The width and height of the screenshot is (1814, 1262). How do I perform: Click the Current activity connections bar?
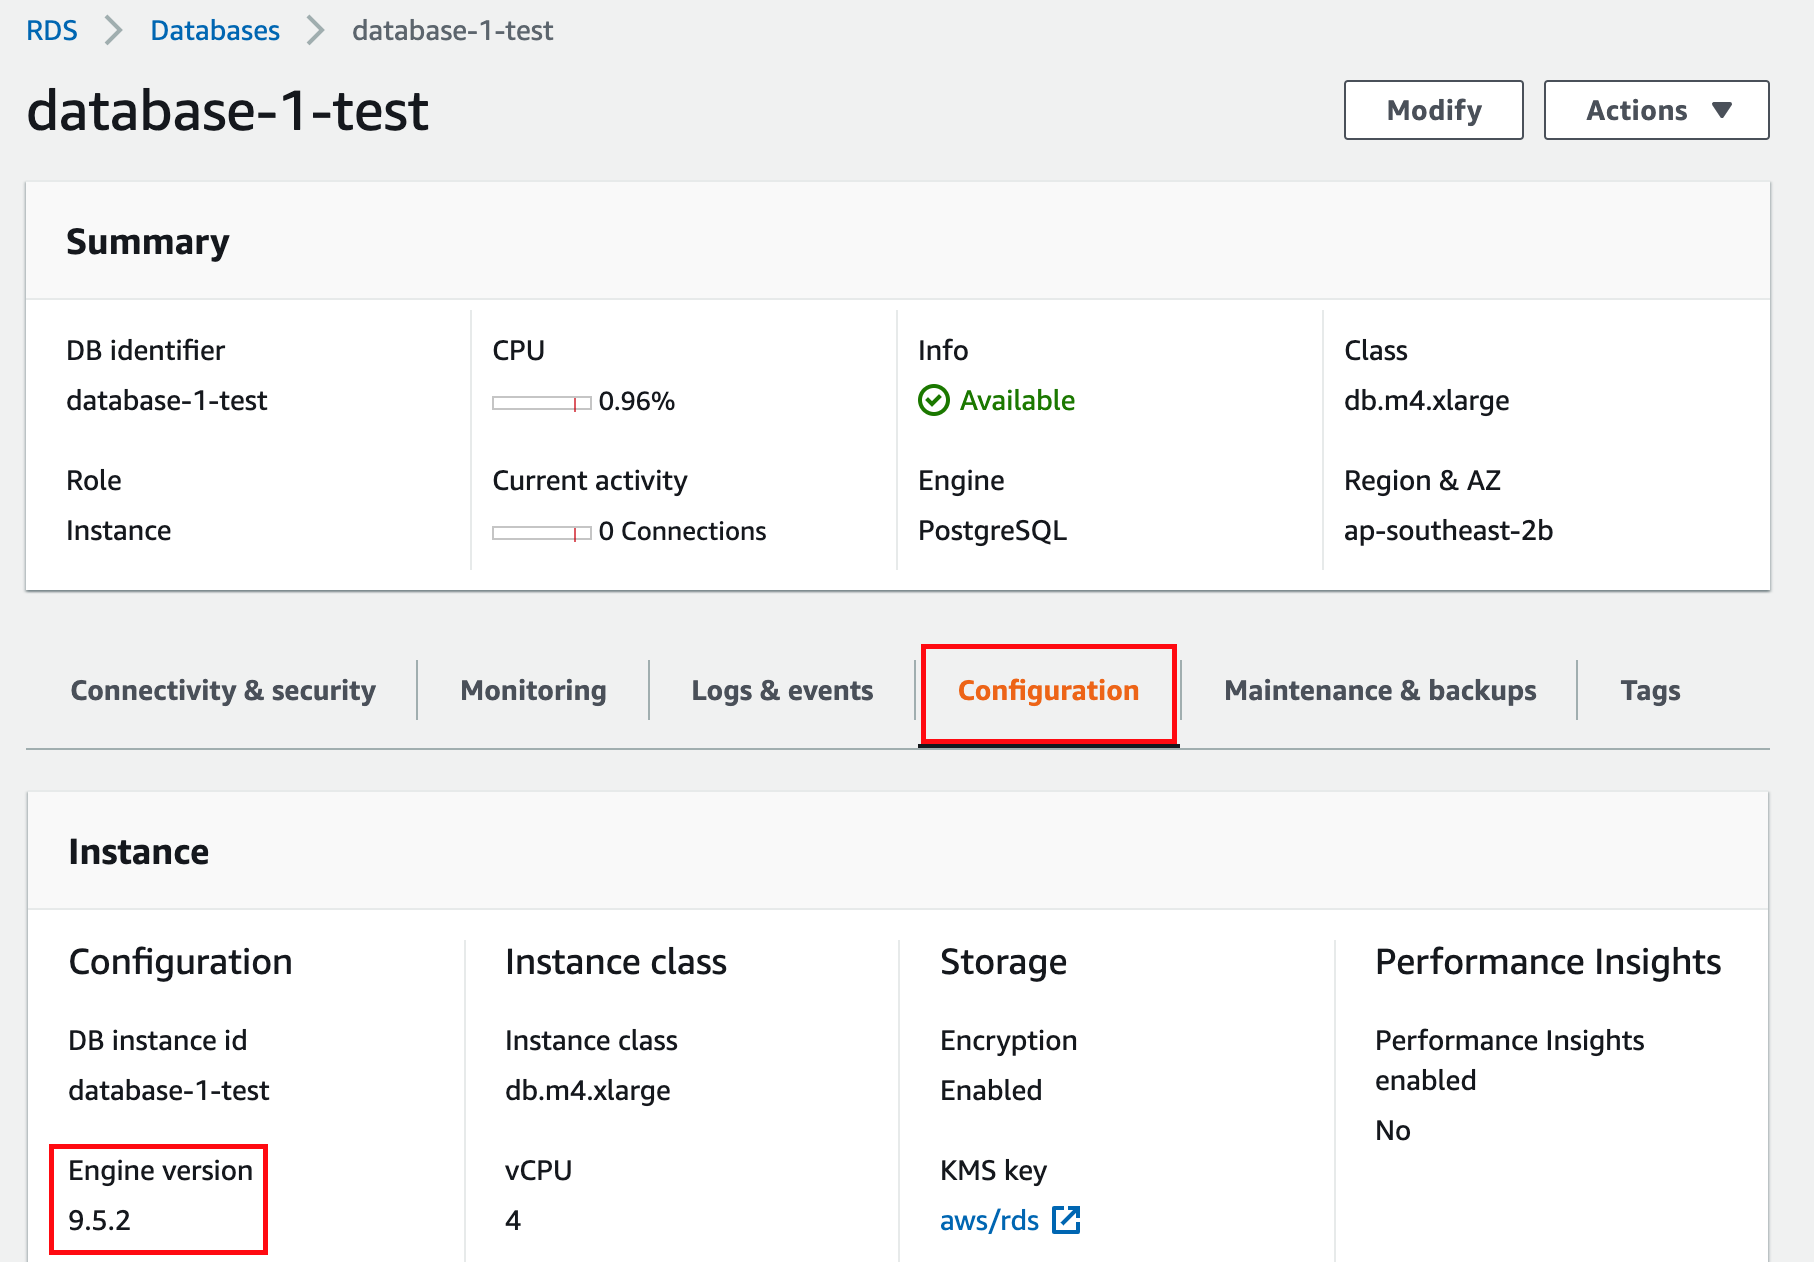point(541,533)
